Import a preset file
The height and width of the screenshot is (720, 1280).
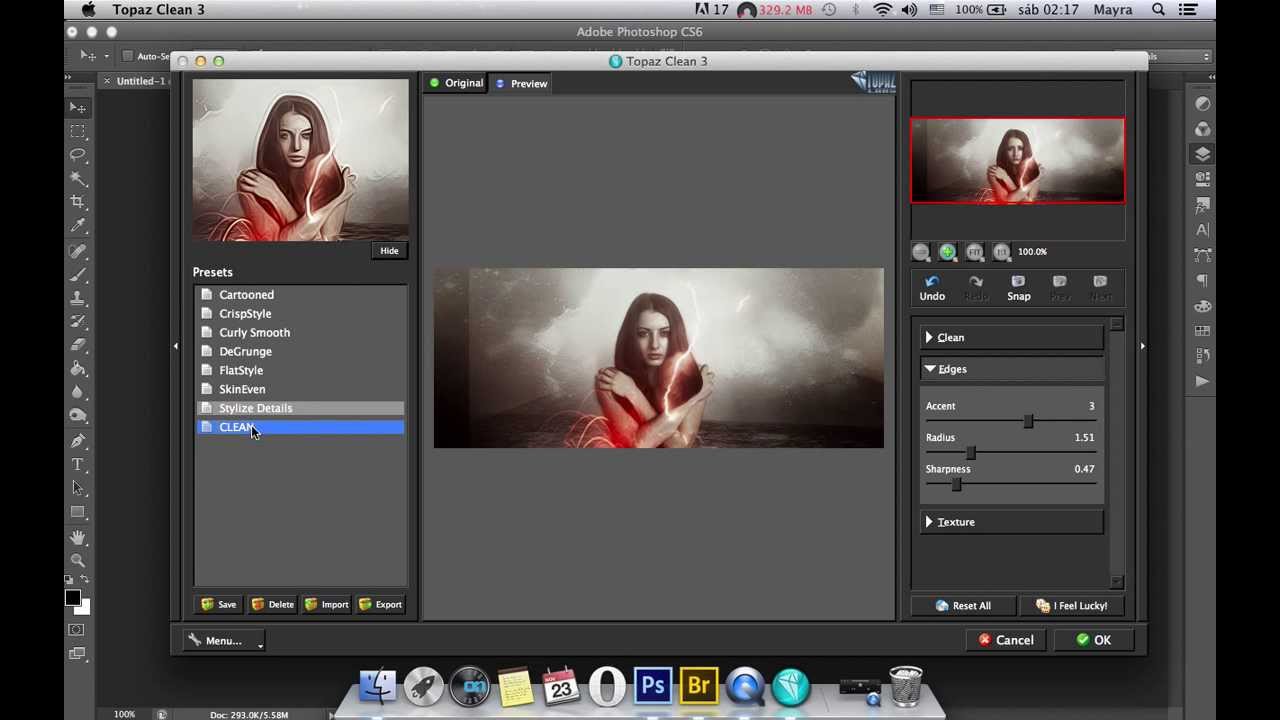327,605
